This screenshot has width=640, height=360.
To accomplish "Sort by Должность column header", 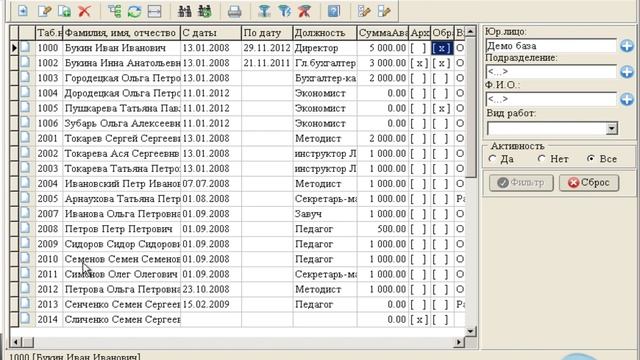I will click(325, 33).
